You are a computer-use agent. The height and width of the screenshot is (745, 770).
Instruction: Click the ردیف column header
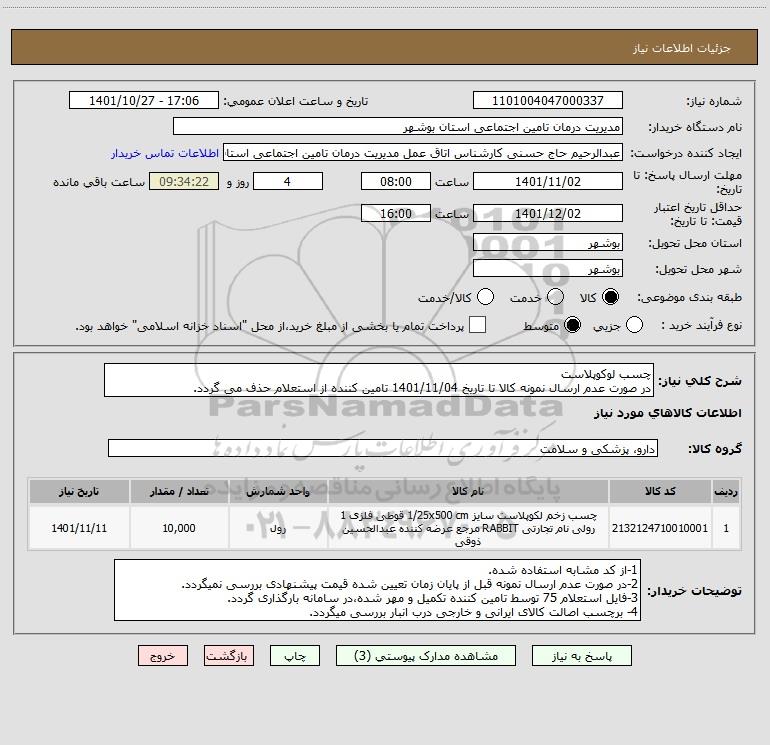pos(726,492)
